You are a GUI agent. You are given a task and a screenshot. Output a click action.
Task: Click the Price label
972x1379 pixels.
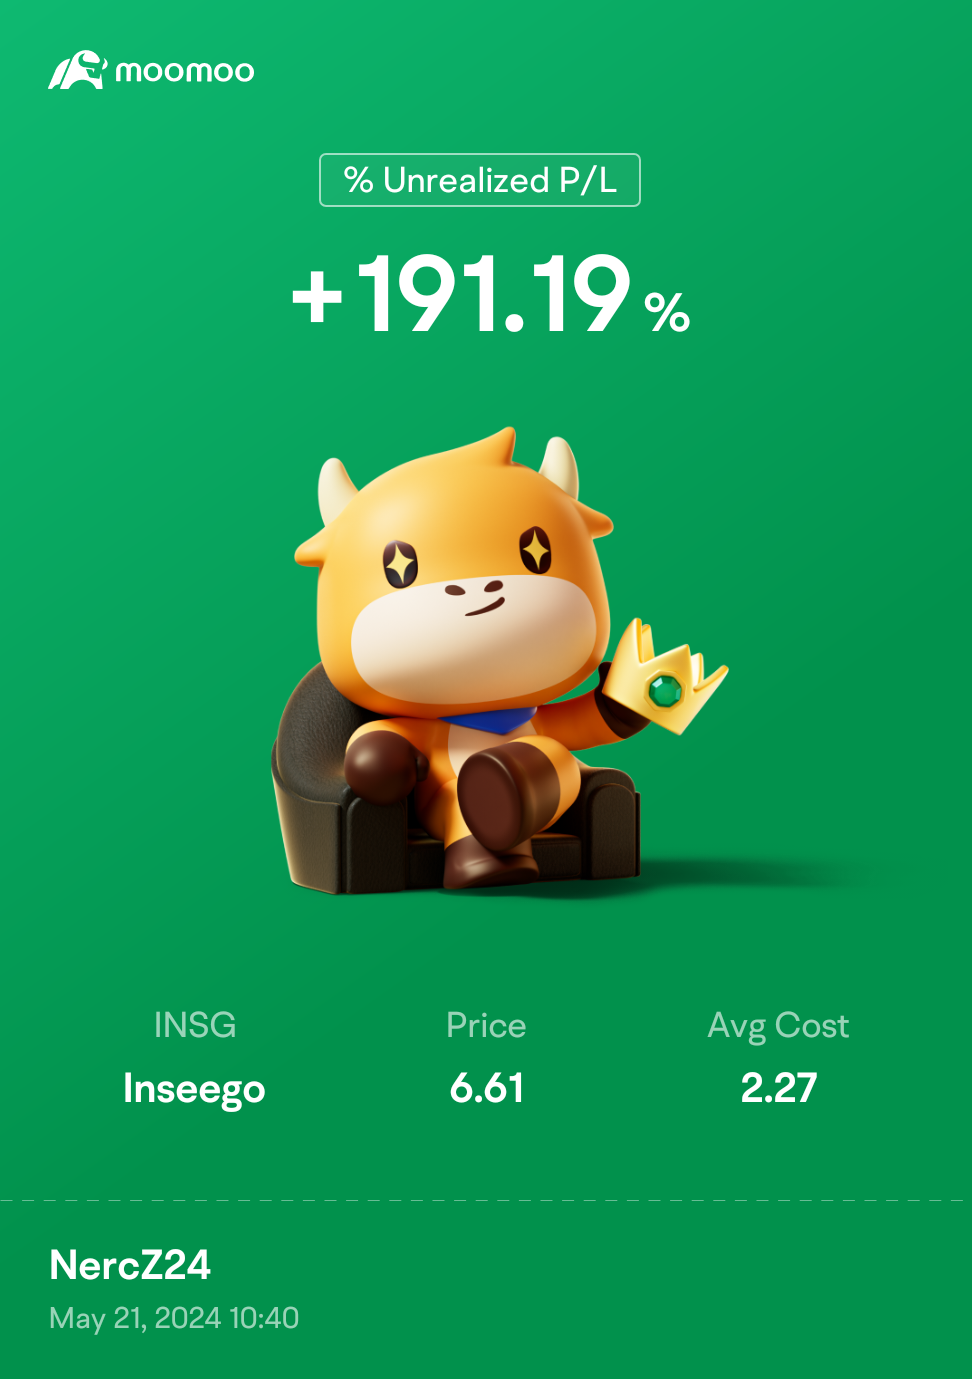pyautogui.click(x=486, y=1025)
